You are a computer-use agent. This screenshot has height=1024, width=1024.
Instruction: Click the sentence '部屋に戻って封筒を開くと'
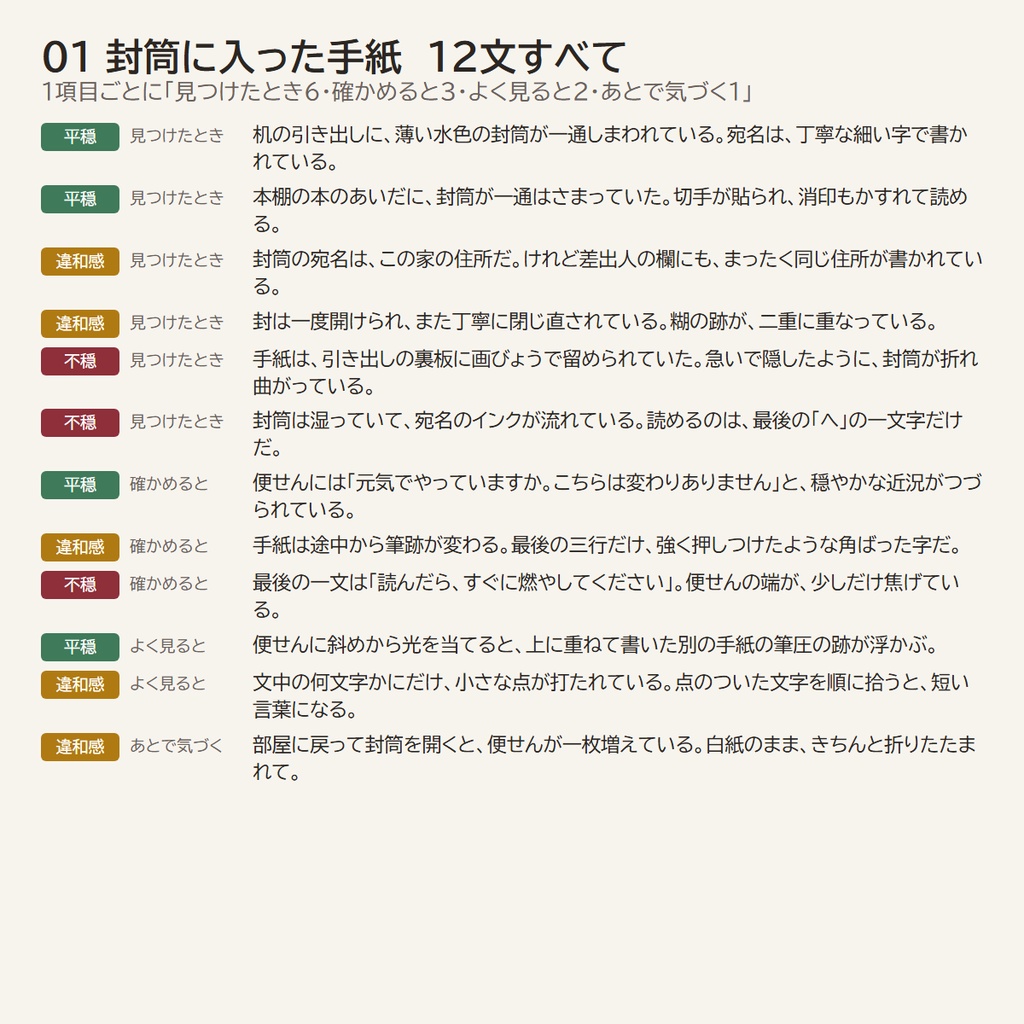[615, 758]
